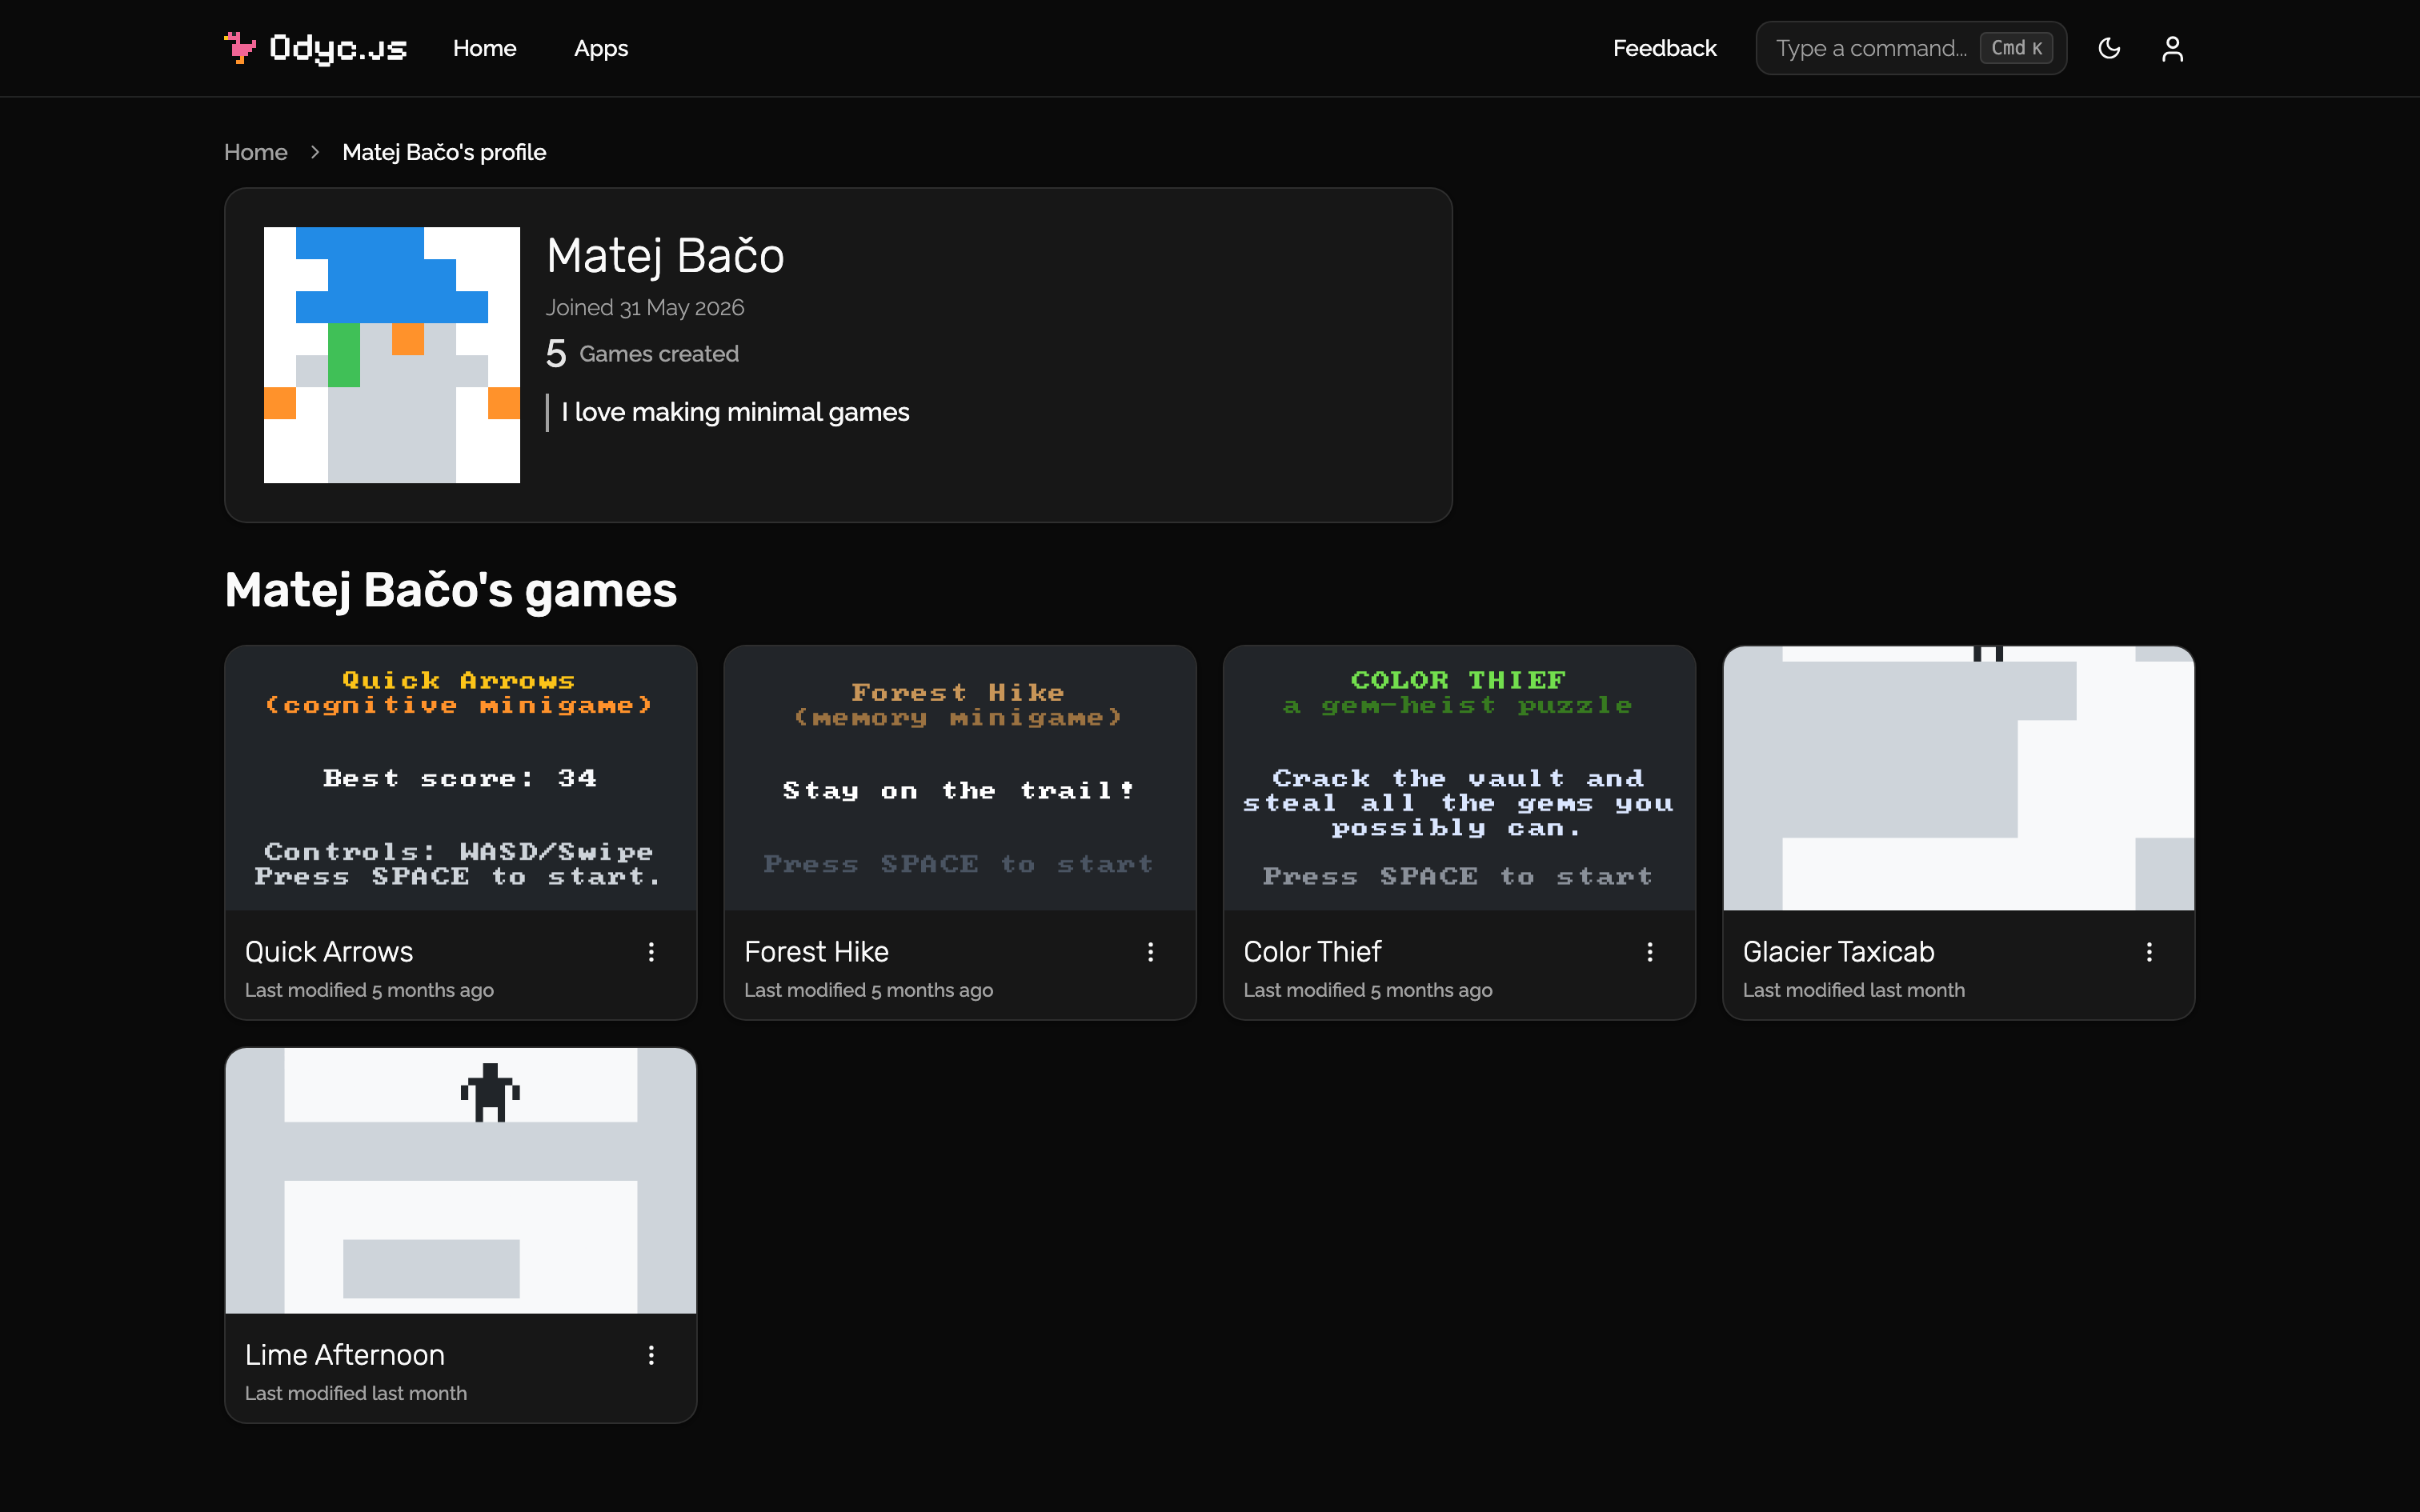Click the breadcrumb chevron separator
The width and height of the screenshot is (2420, 1512).
[x=315, y=152]
